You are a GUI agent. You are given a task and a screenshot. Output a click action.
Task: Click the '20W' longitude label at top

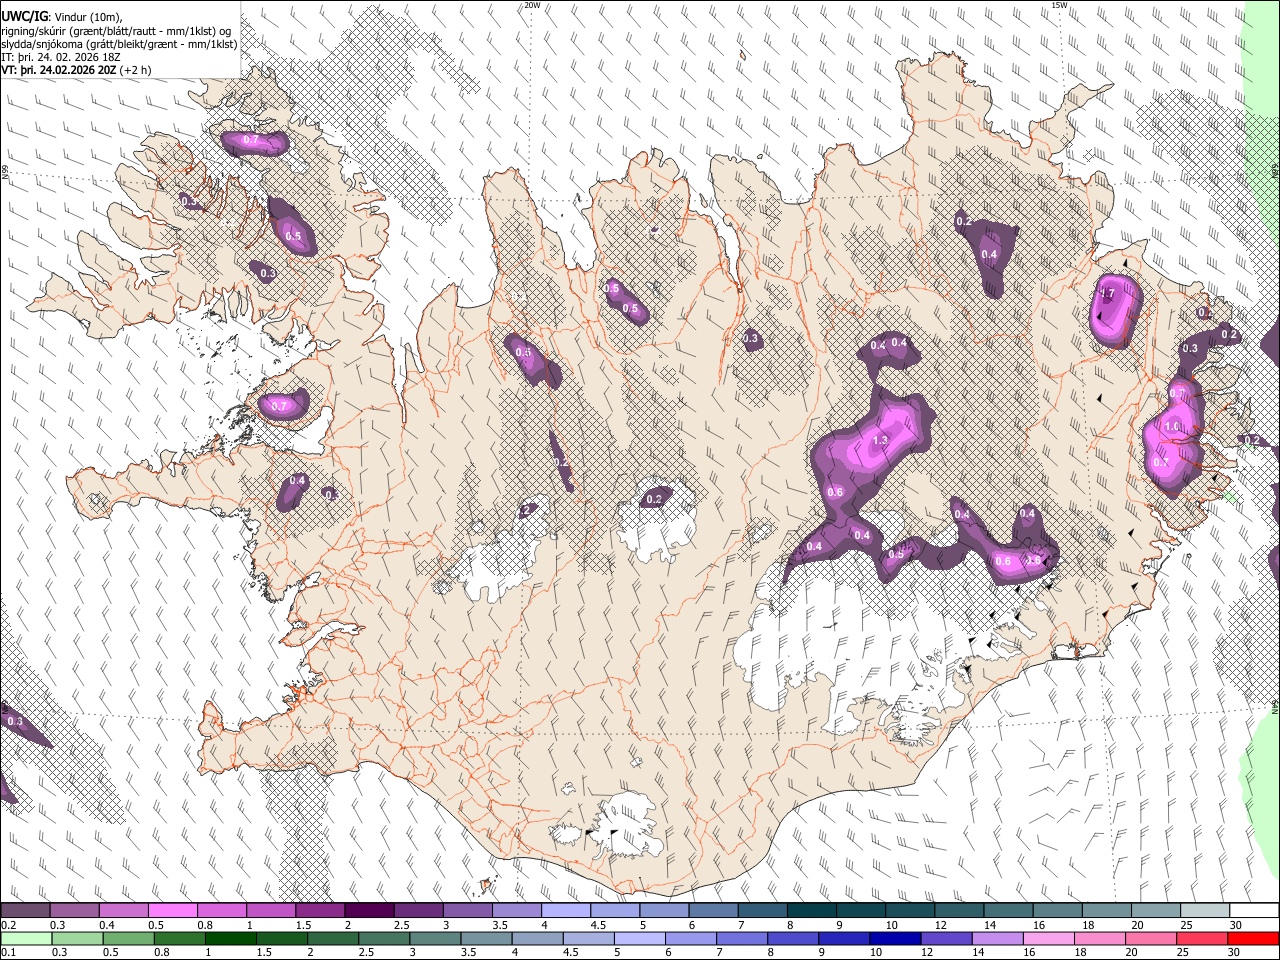coord(532,5)
